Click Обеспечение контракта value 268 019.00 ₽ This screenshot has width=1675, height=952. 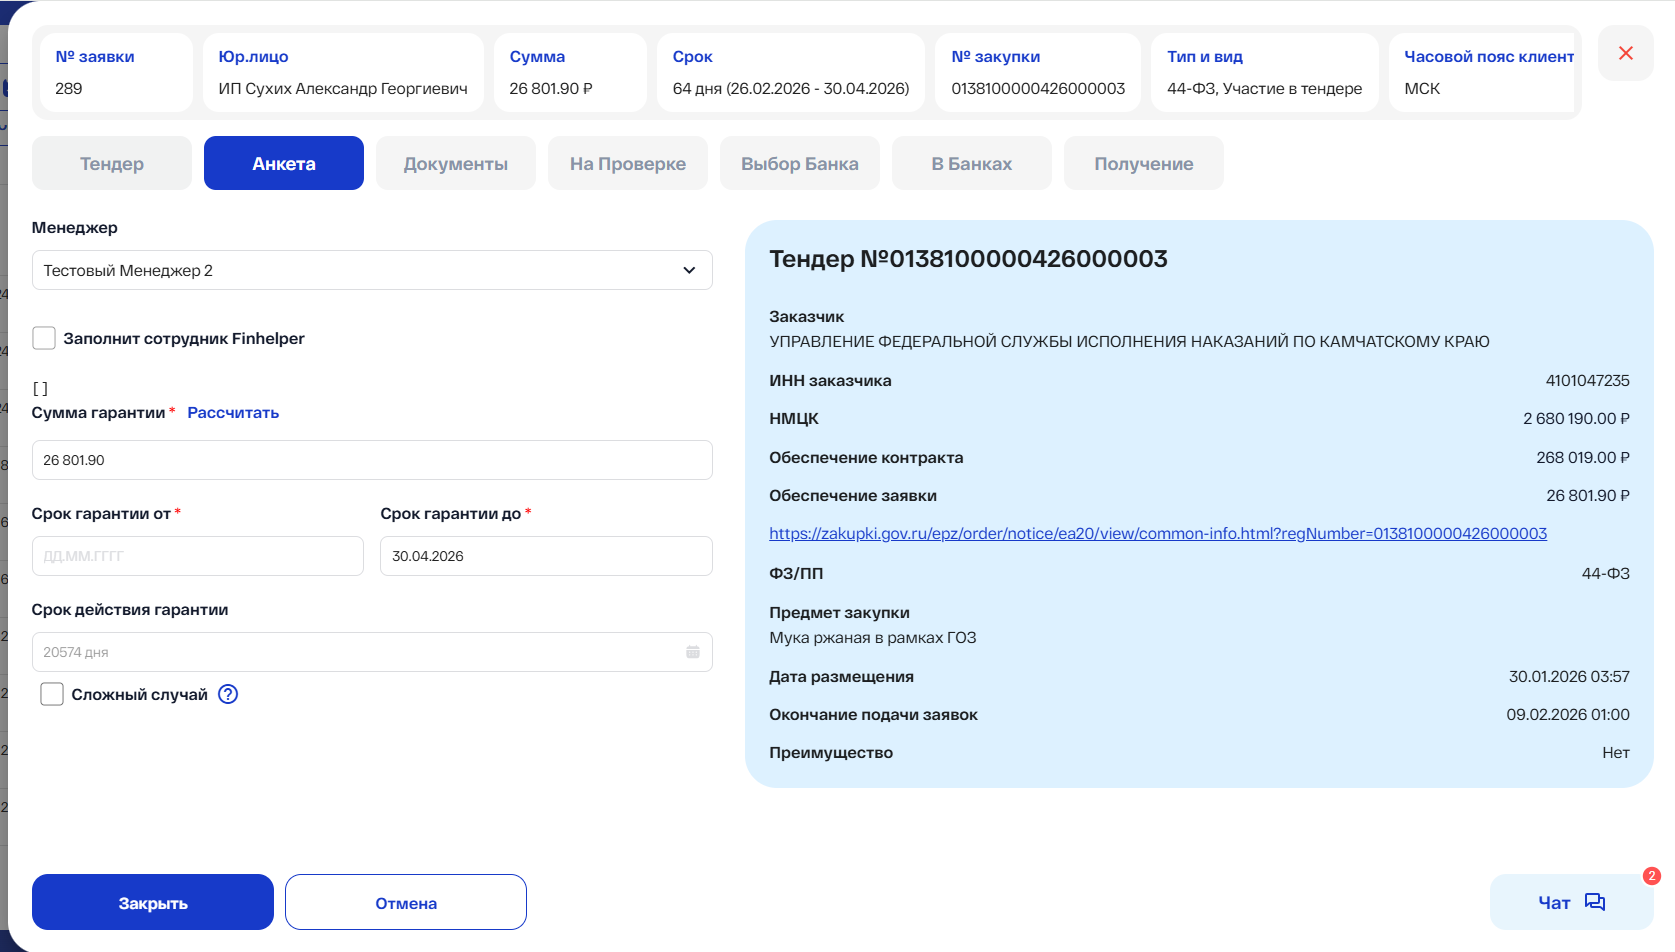[x=1583, y=457]
